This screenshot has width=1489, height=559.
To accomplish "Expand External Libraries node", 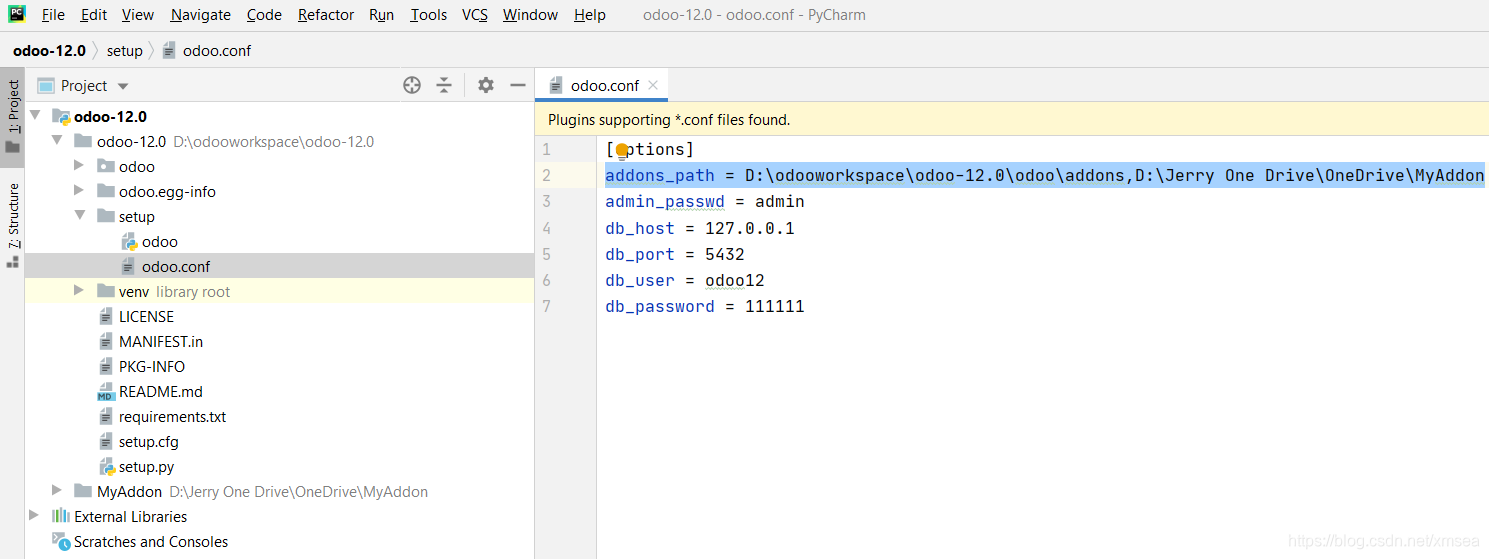I will click(36, 516).
